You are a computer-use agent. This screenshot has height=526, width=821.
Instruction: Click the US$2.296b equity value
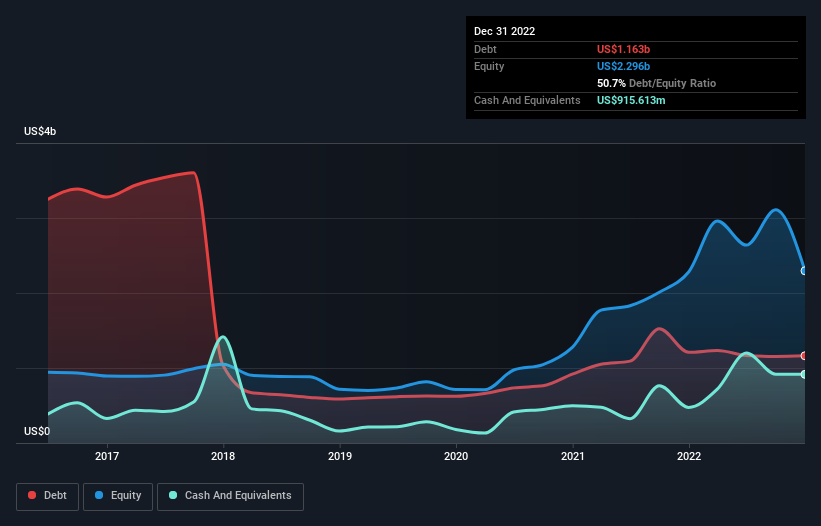click(x=623, y=66)
